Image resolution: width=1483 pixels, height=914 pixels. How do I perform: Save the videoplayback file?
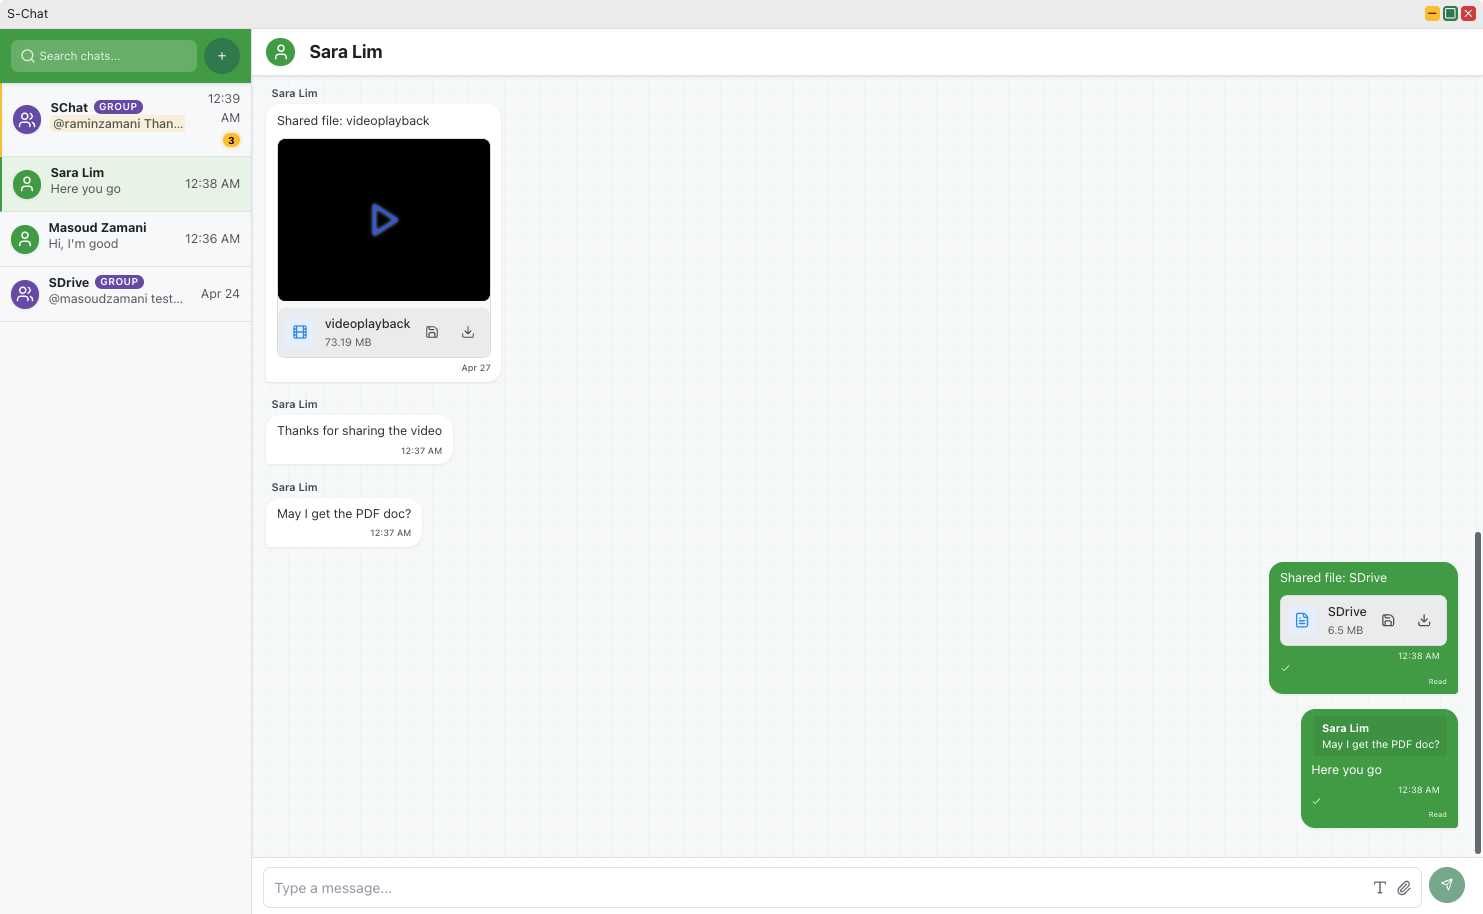432,332
